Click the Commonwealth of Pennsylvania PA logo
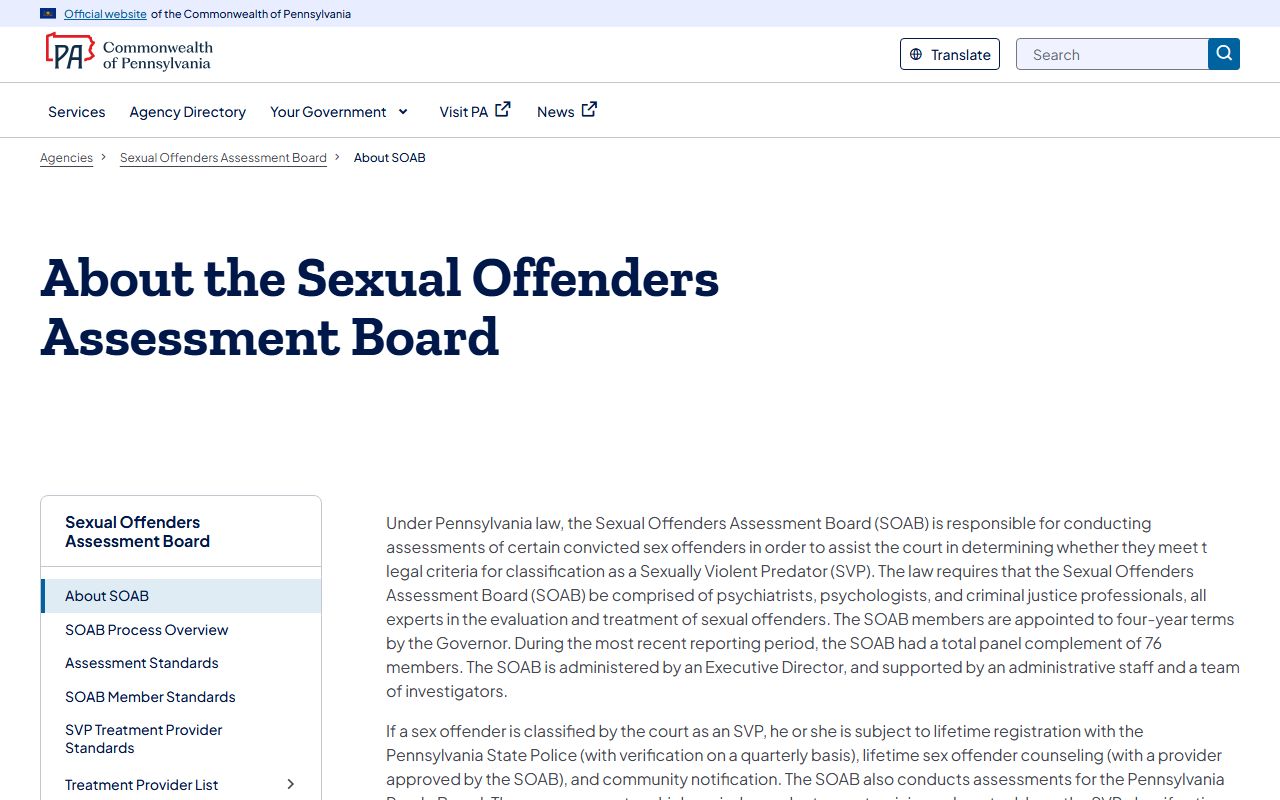Viewport: 1280px width, 800px height. (70, 52)
